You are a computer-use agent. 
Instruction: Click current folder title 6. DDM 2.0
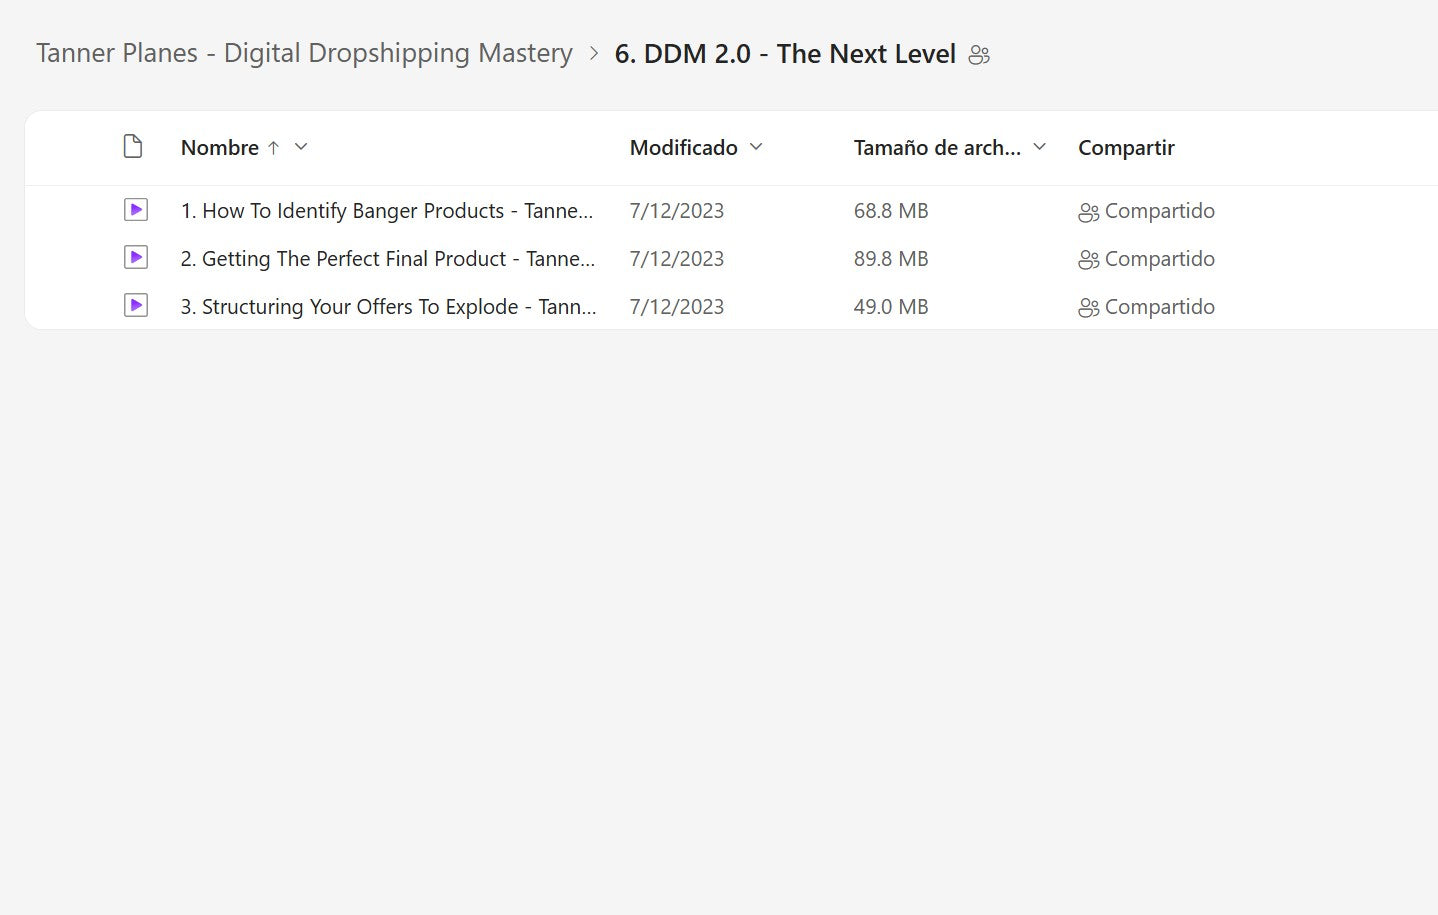pyautogui.click(x=784, y=54)
